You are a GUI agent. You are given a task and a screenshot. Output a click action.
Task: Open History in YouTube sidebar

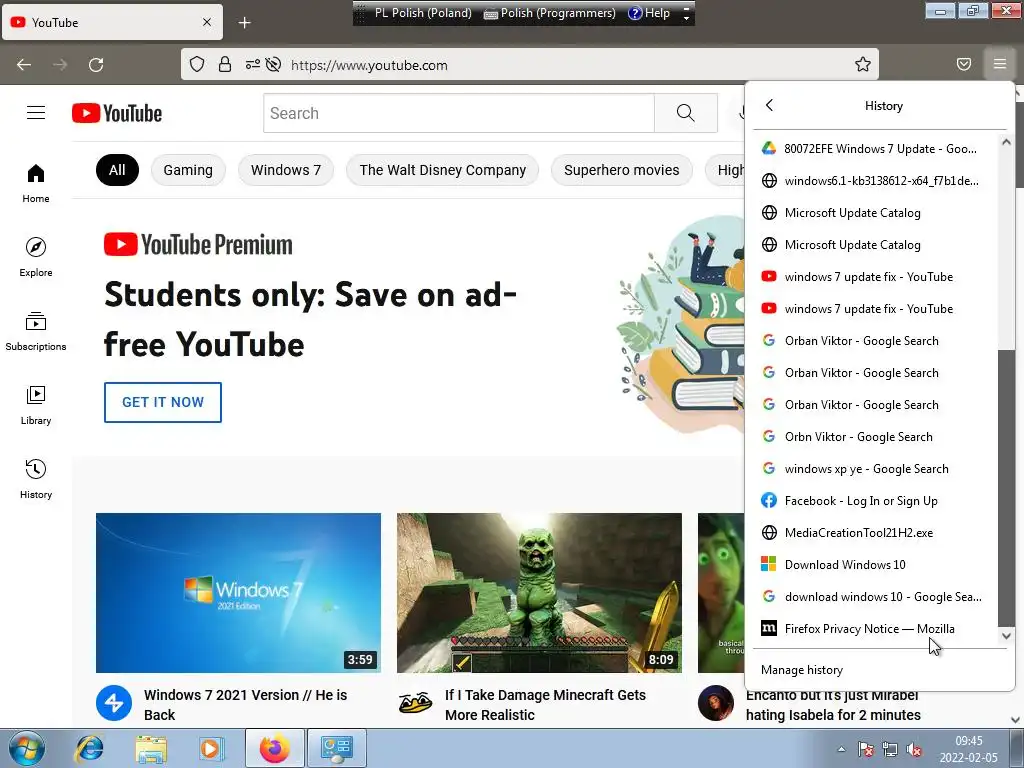(36, 479)
